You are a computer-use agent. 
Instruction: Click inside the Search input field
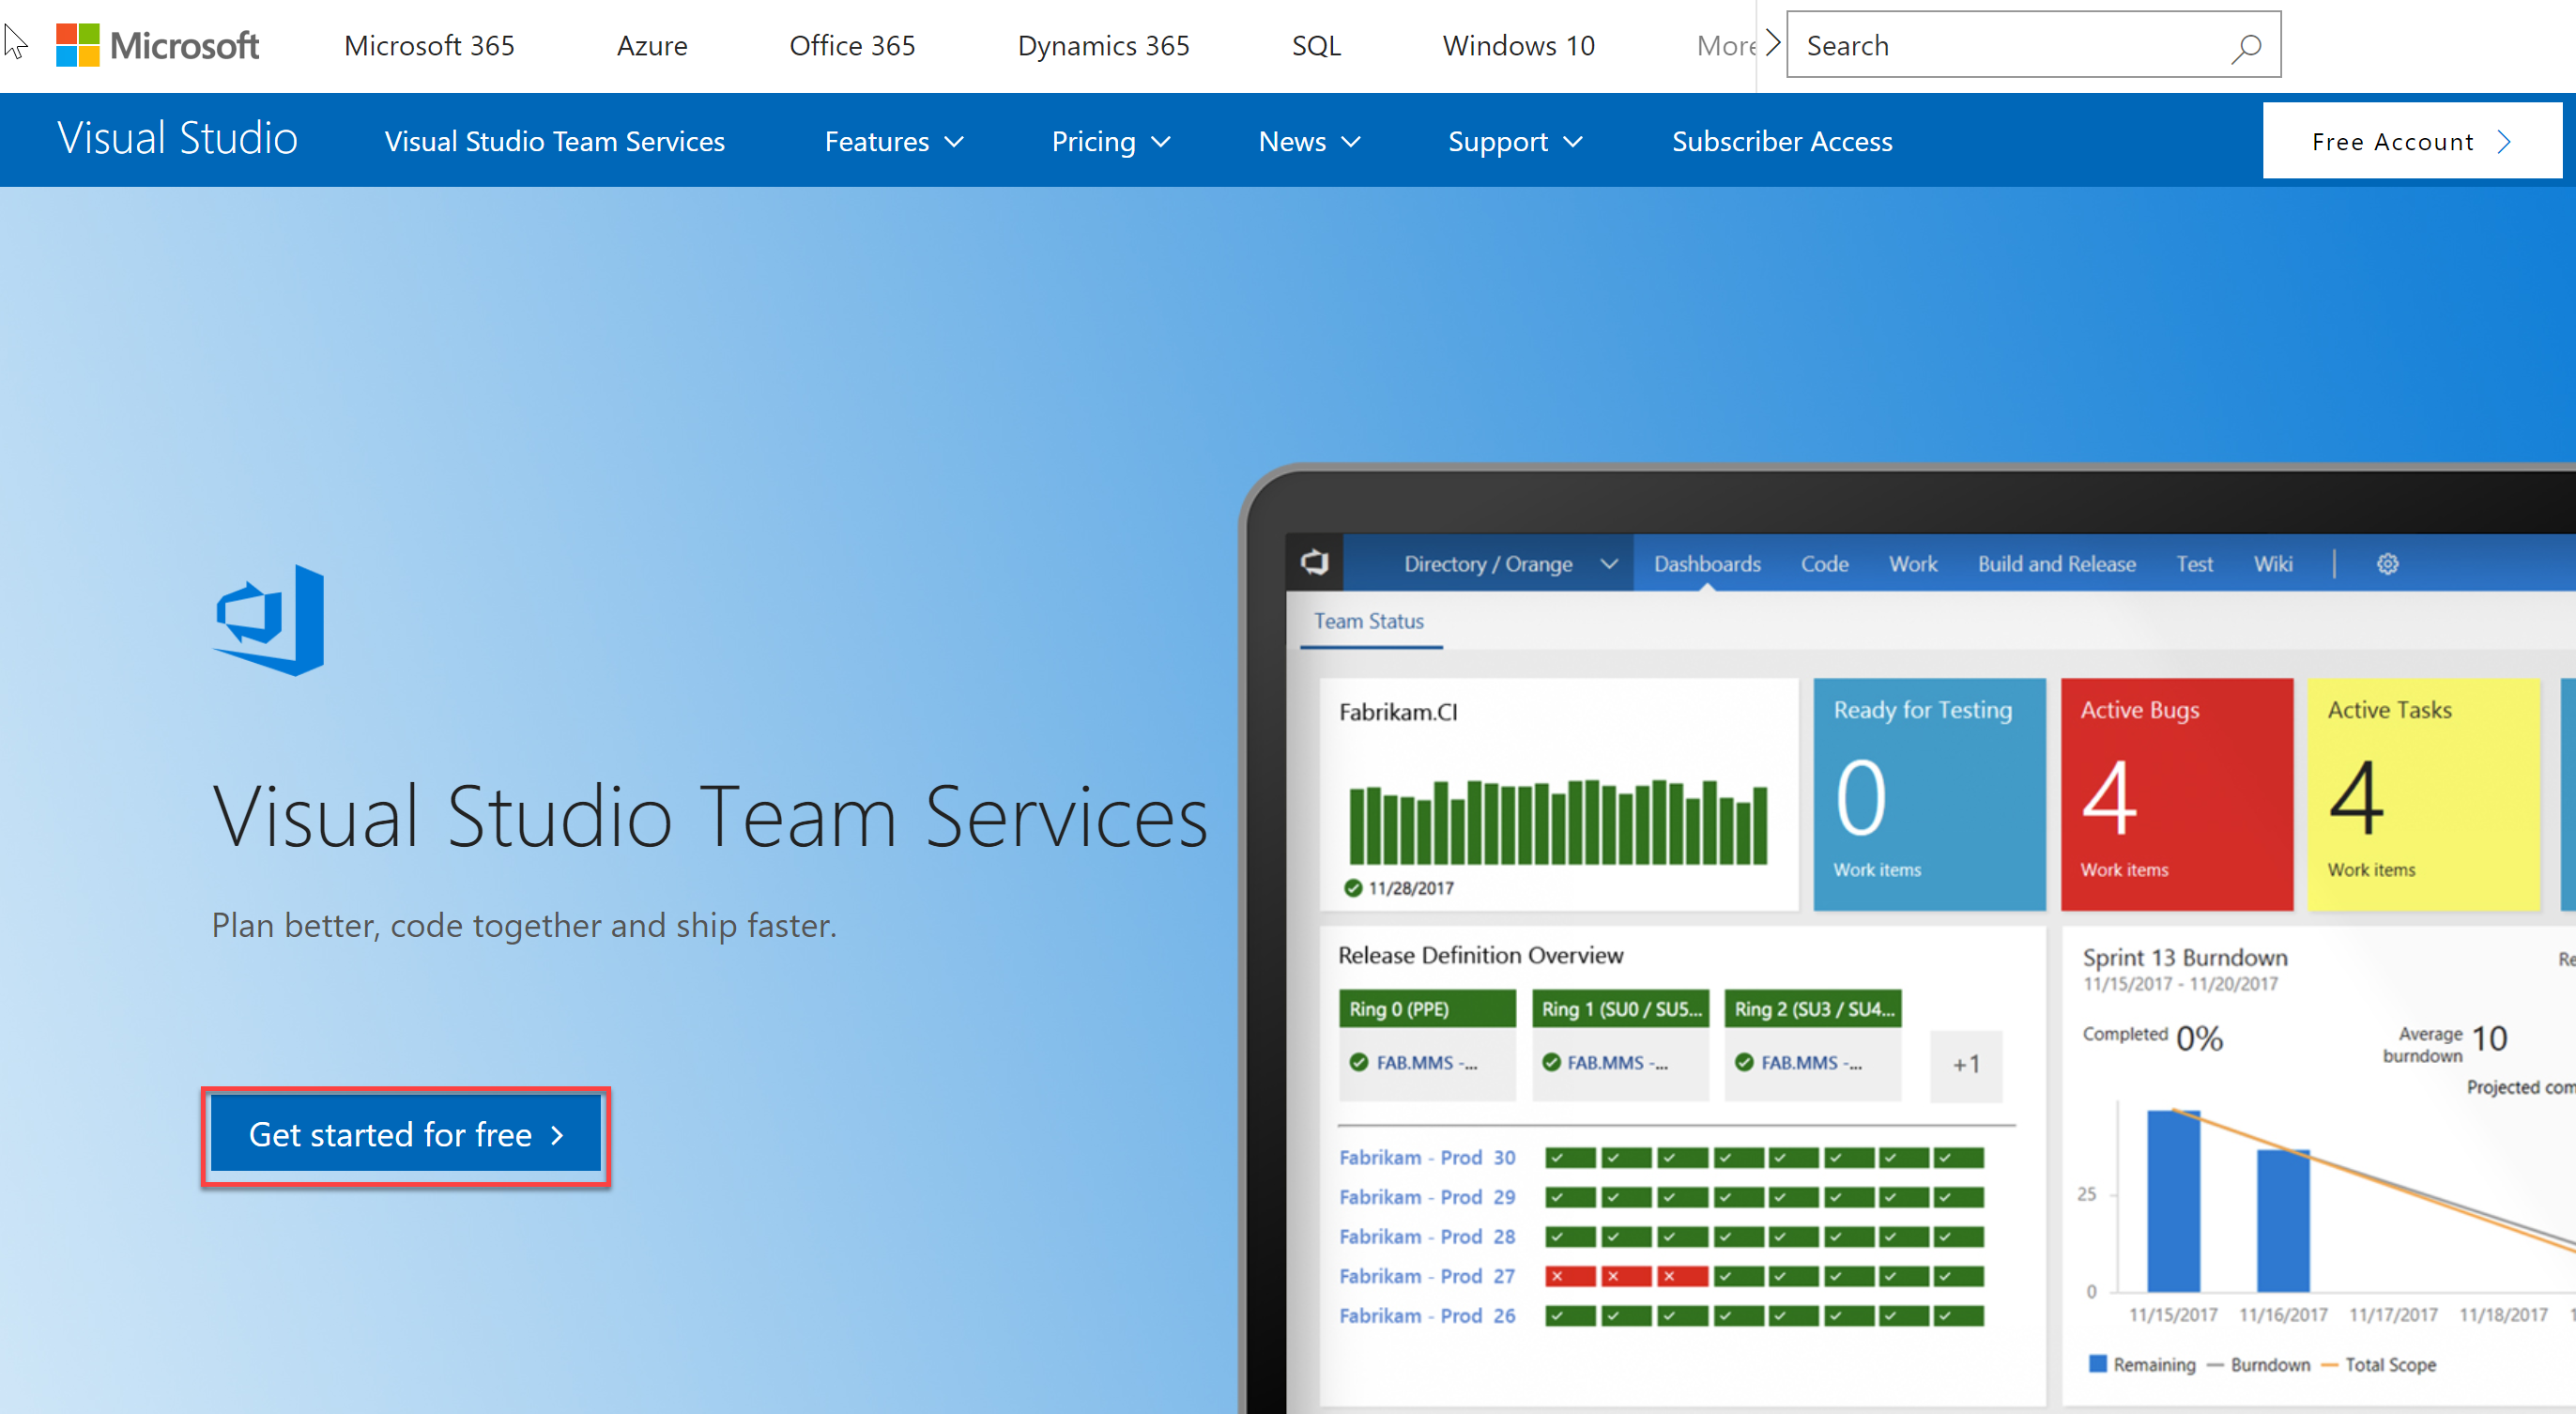(2010, 46)
